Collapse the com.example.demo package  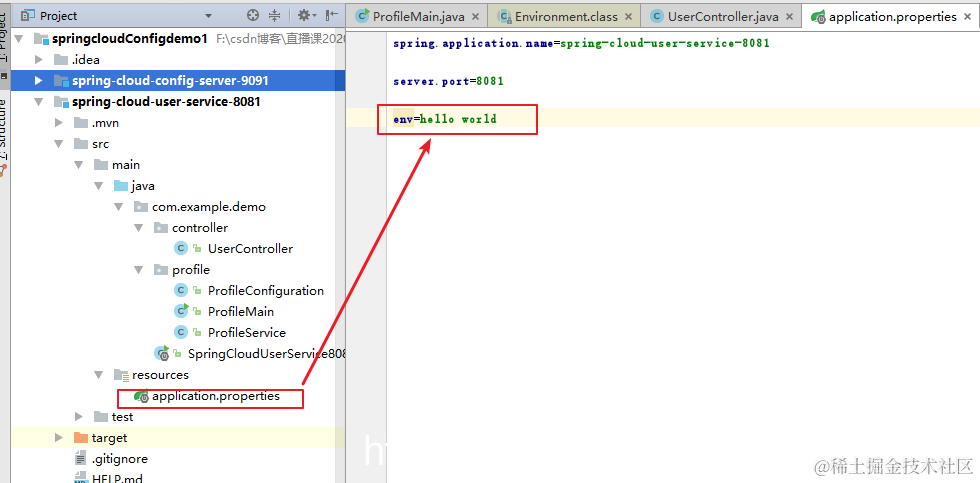(119, 207)
